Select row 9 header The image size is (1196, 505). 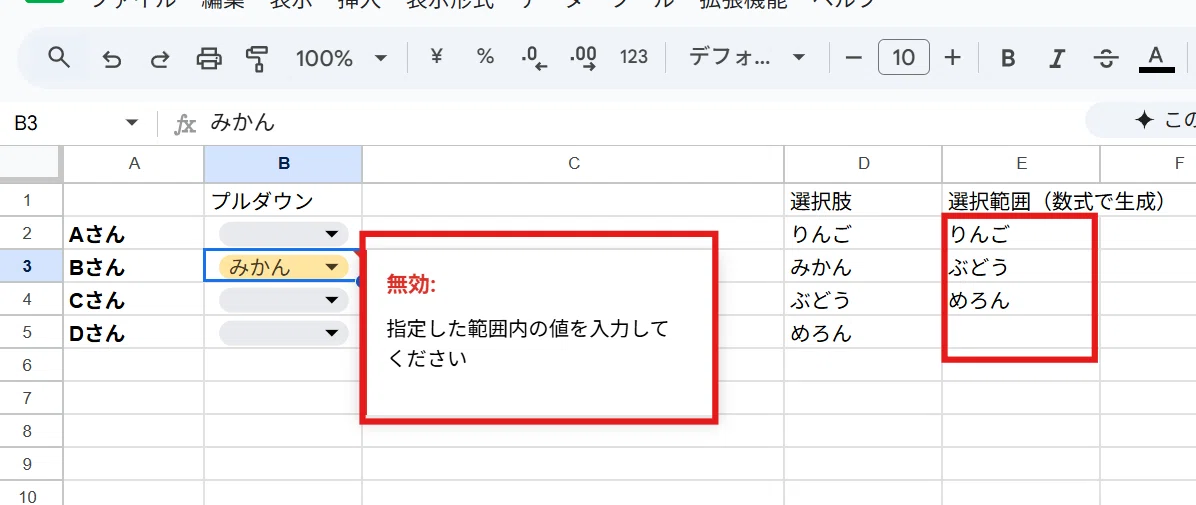point(31,465)
